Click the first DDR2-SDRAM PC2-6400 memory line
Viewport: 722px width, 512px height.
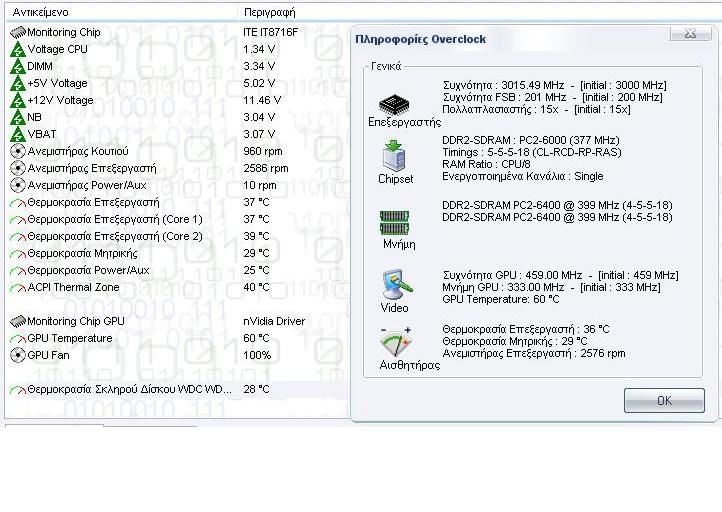pyautogui.click(x=557, y=205)
